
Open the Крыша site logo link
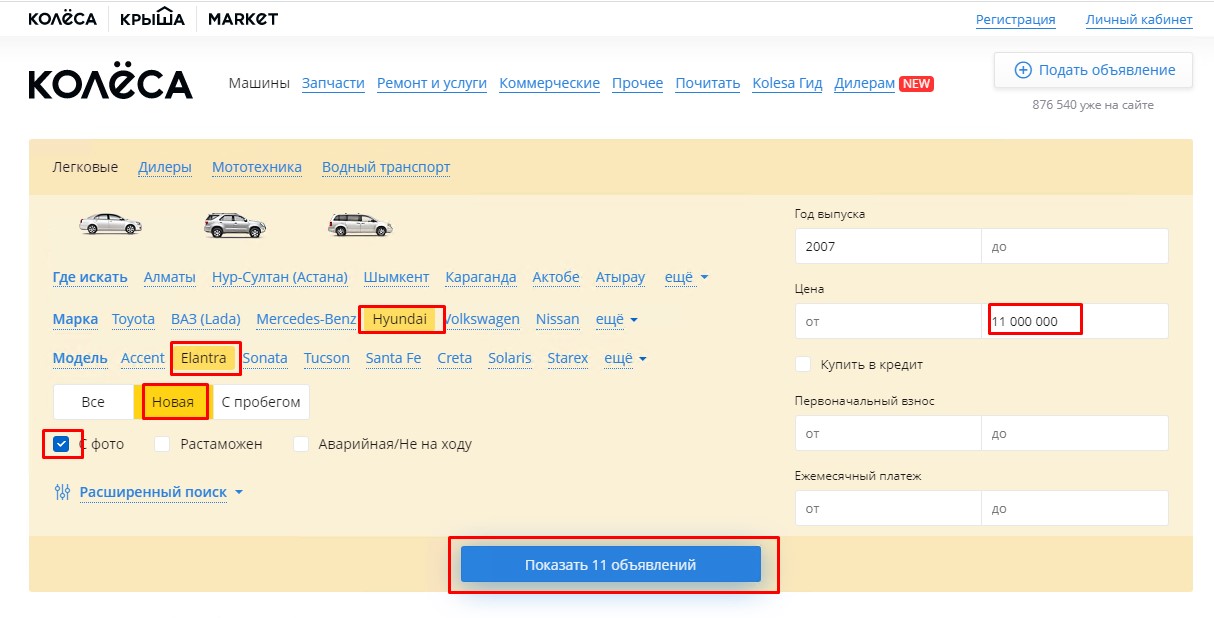(152, 18)
